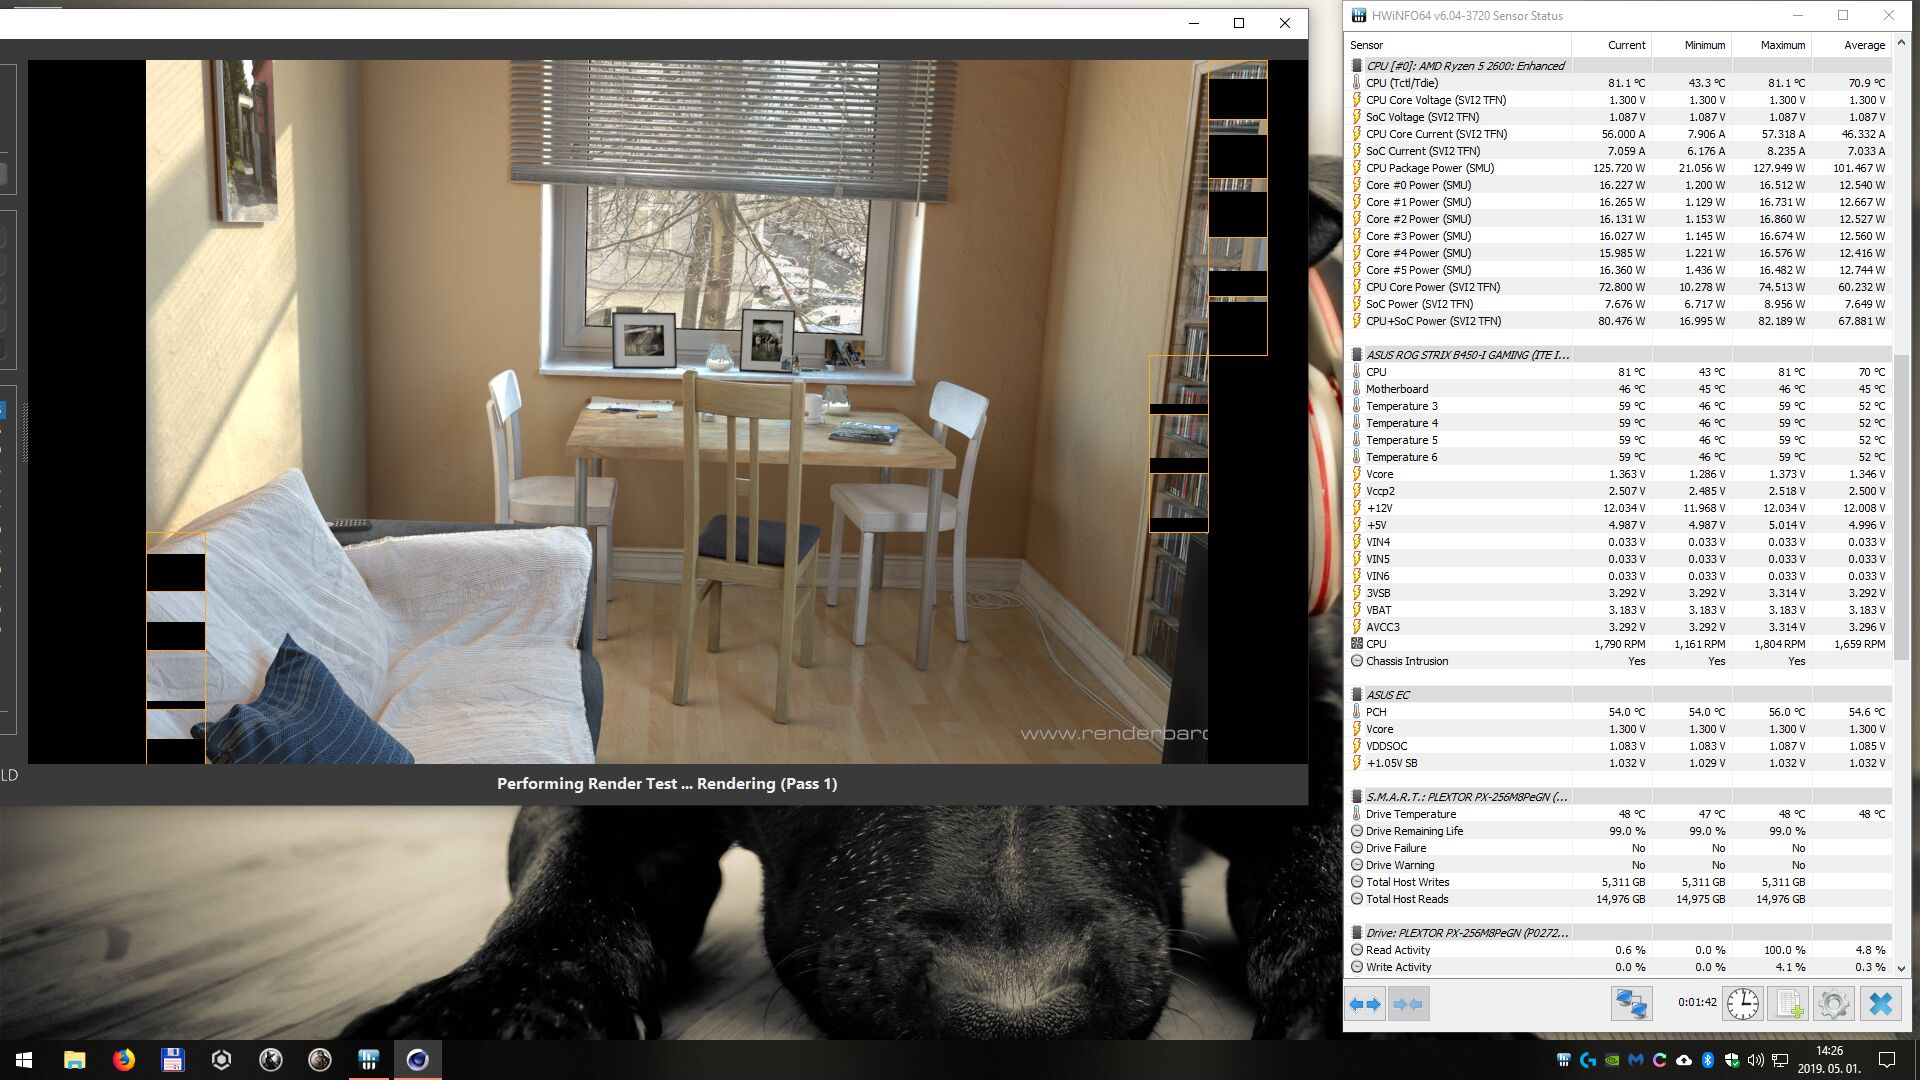This screenshot has width=1920, height=1080.
Task: Click the sensor list scrollbar down arrow
Action: [1901, 969]
